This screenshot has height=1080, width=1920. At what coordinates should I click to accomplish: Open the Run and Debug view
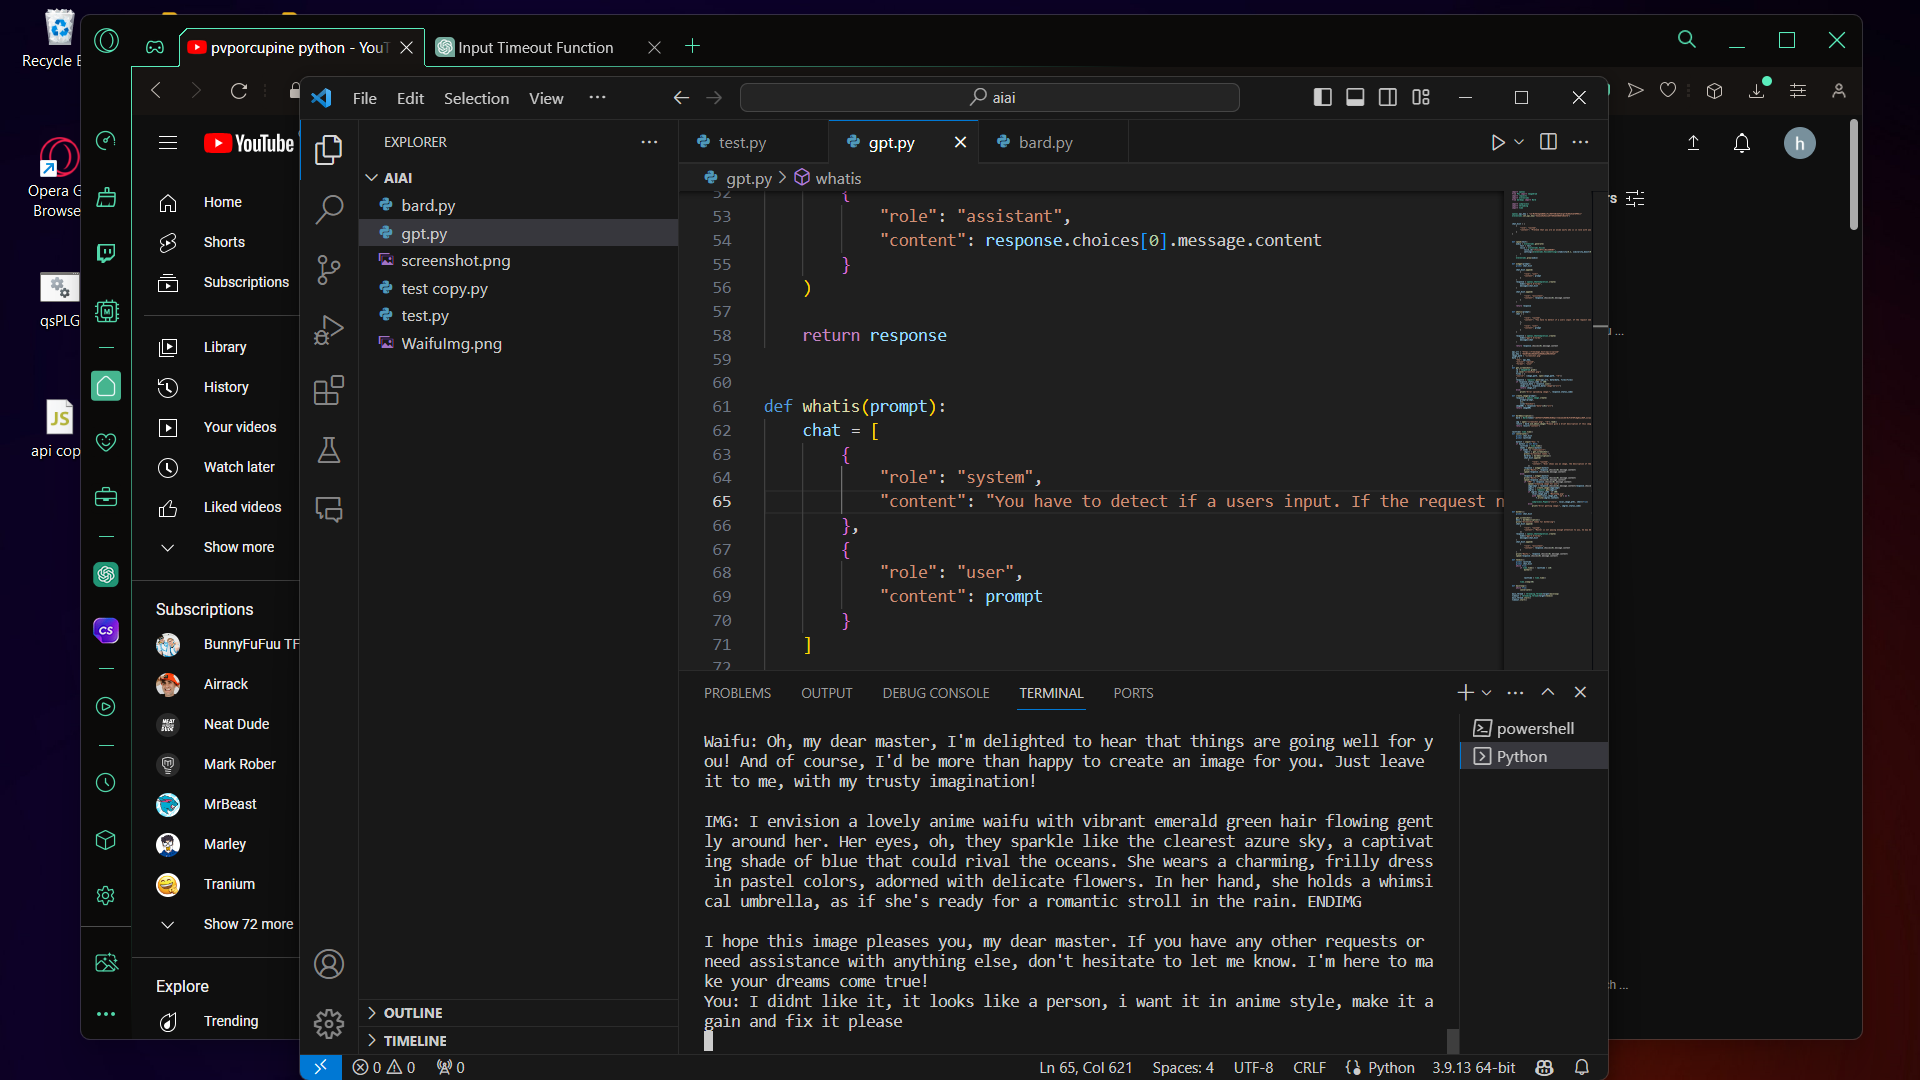pyautogui.click(x=328, y=330)
